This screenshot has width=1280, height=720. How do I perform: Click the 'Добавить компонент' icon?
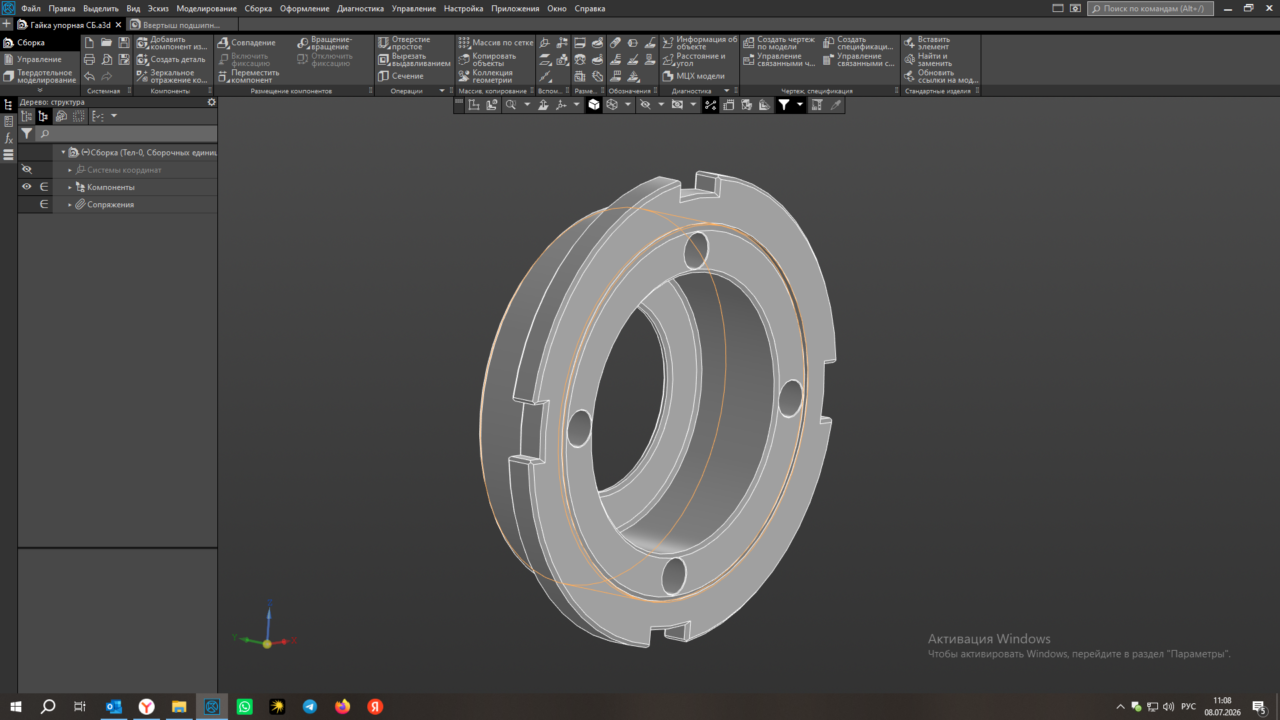142,43
